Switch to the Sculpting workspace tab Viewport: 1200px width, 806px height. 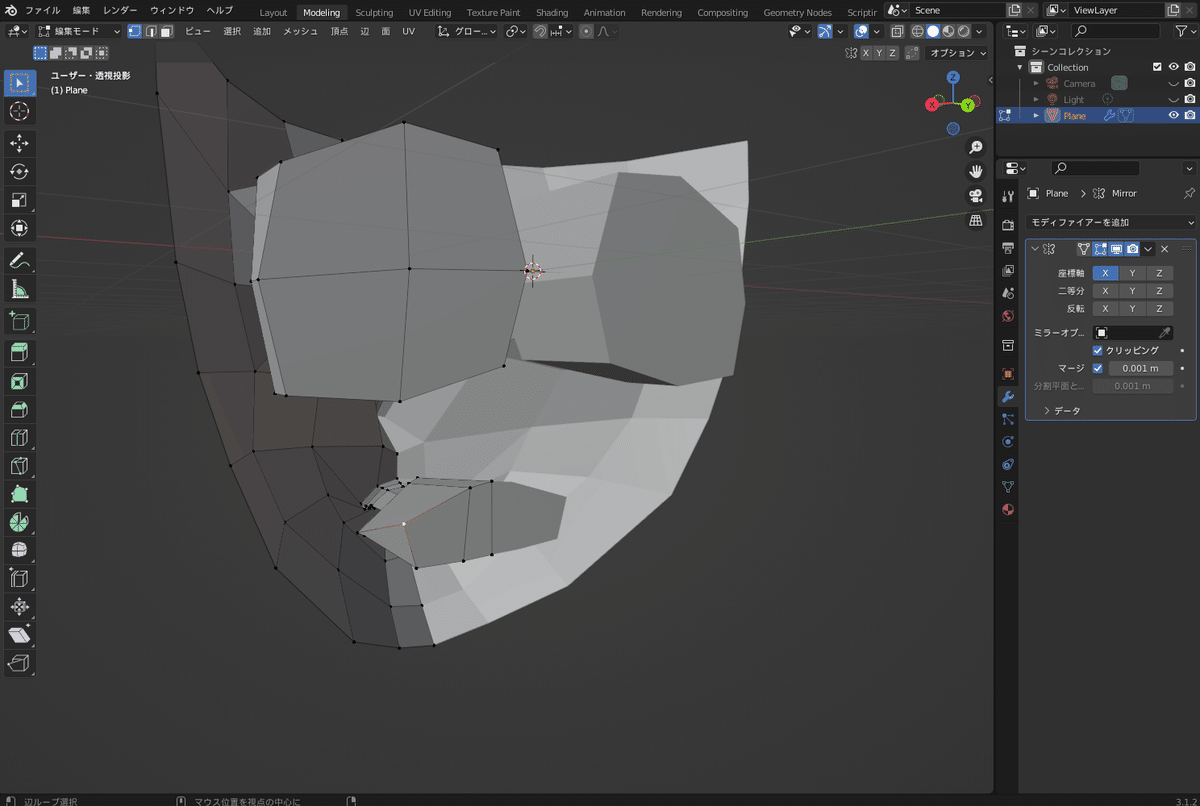[374, 12]
